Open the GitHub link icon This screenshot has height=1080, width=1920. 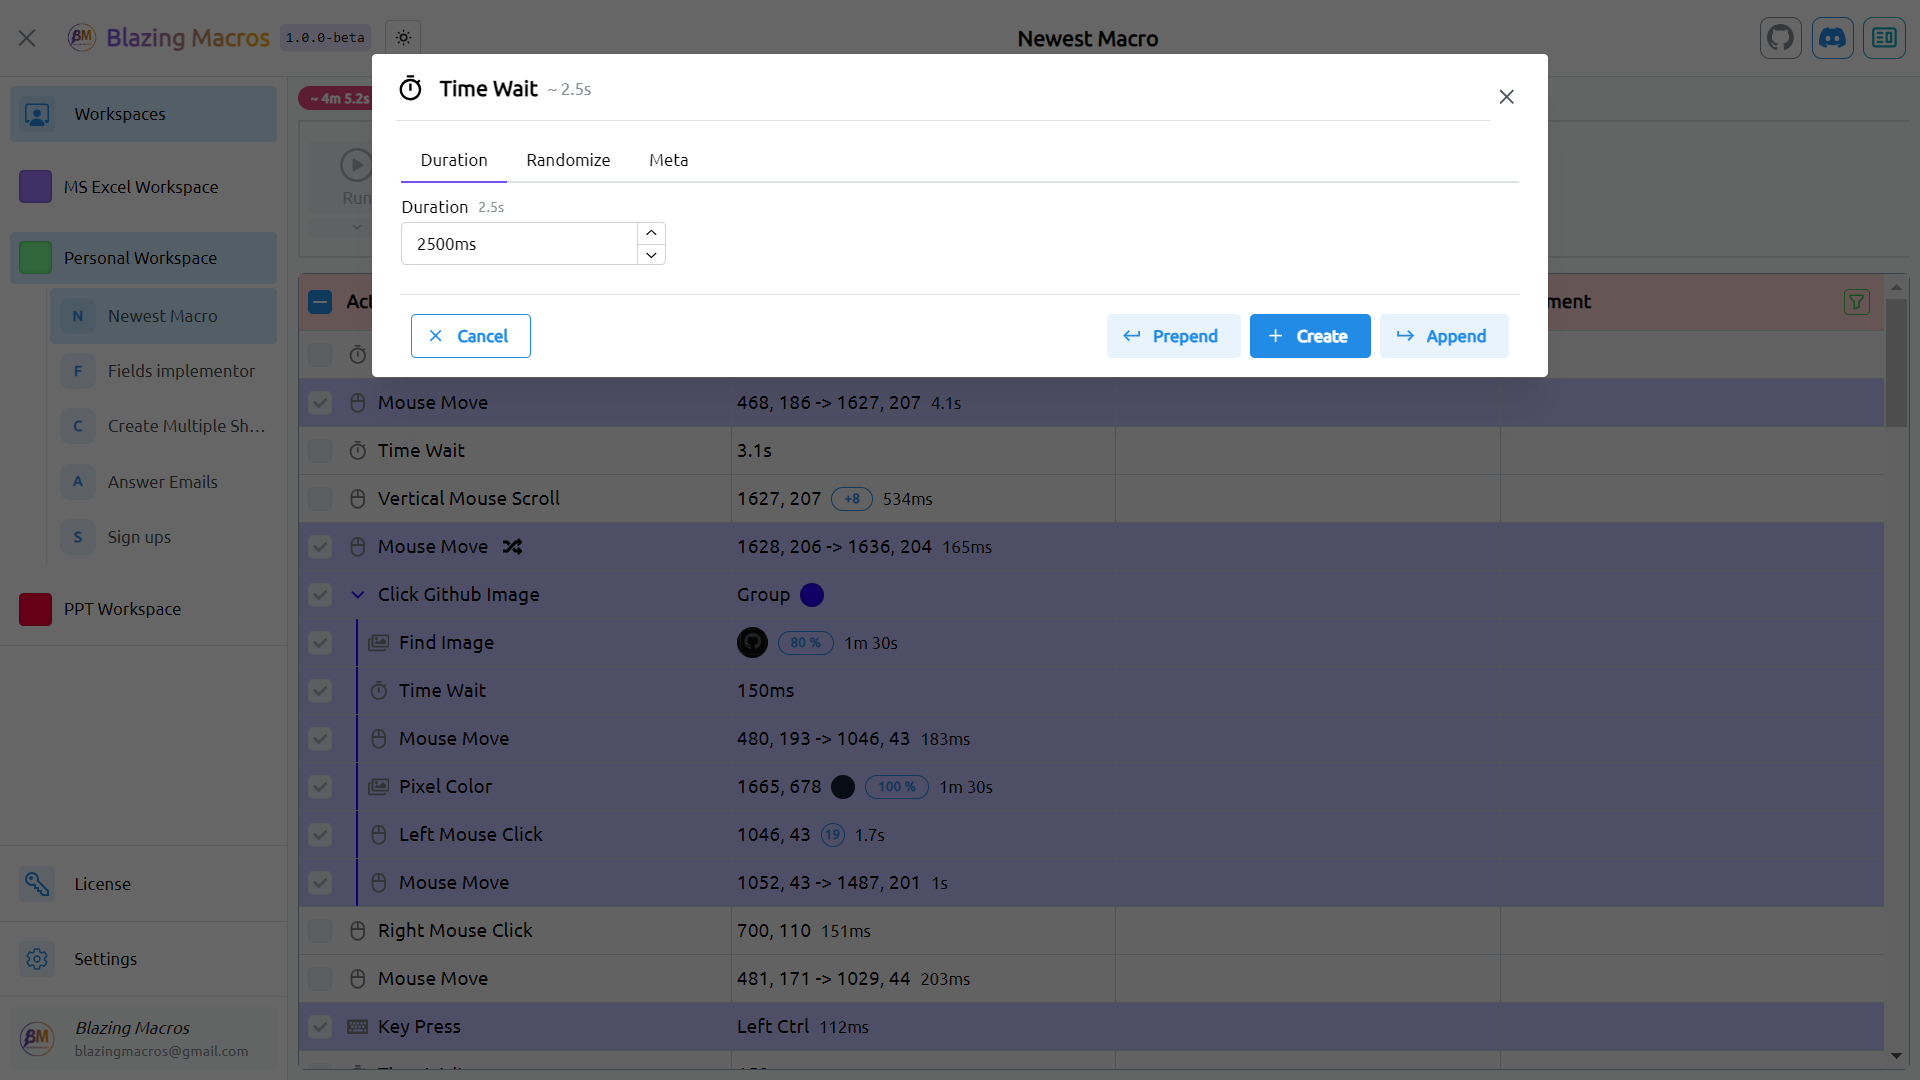1780,38
